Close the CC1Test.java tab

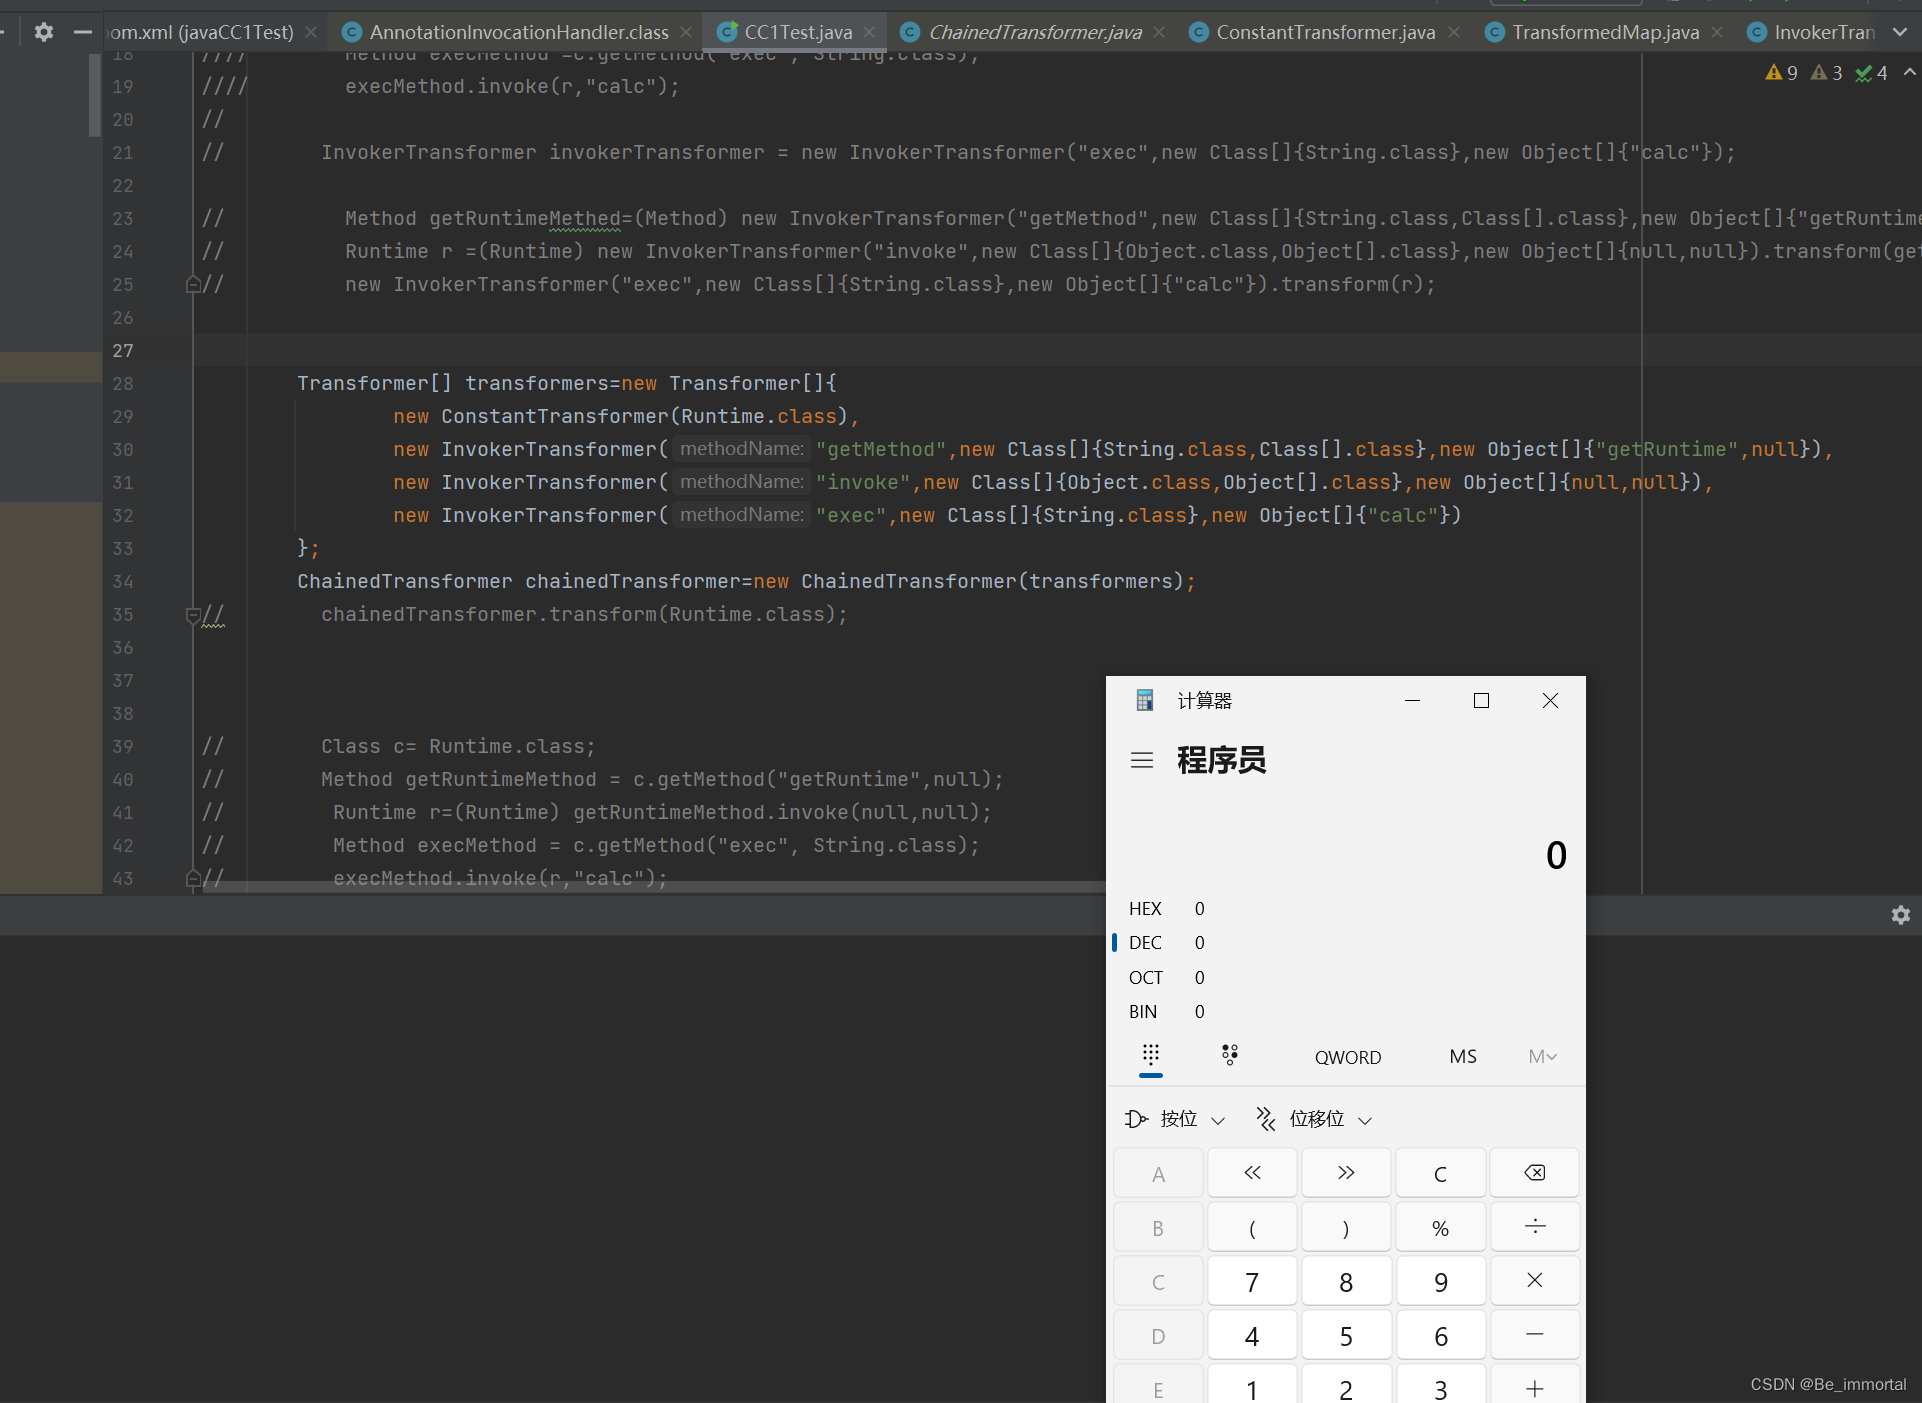coord(870,32)
